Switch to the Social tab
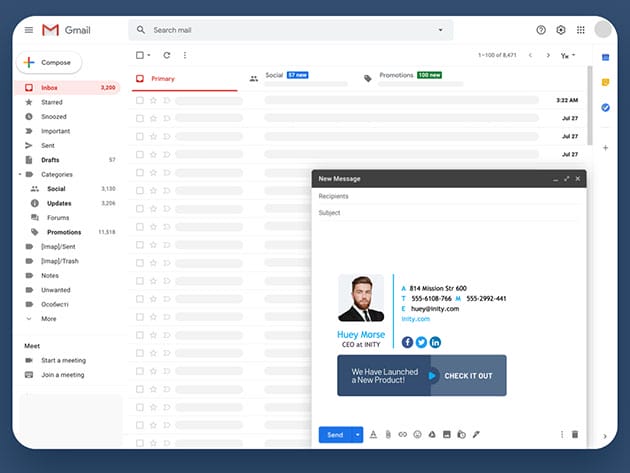Screen dimensions: 630x473 pos(274,76)
